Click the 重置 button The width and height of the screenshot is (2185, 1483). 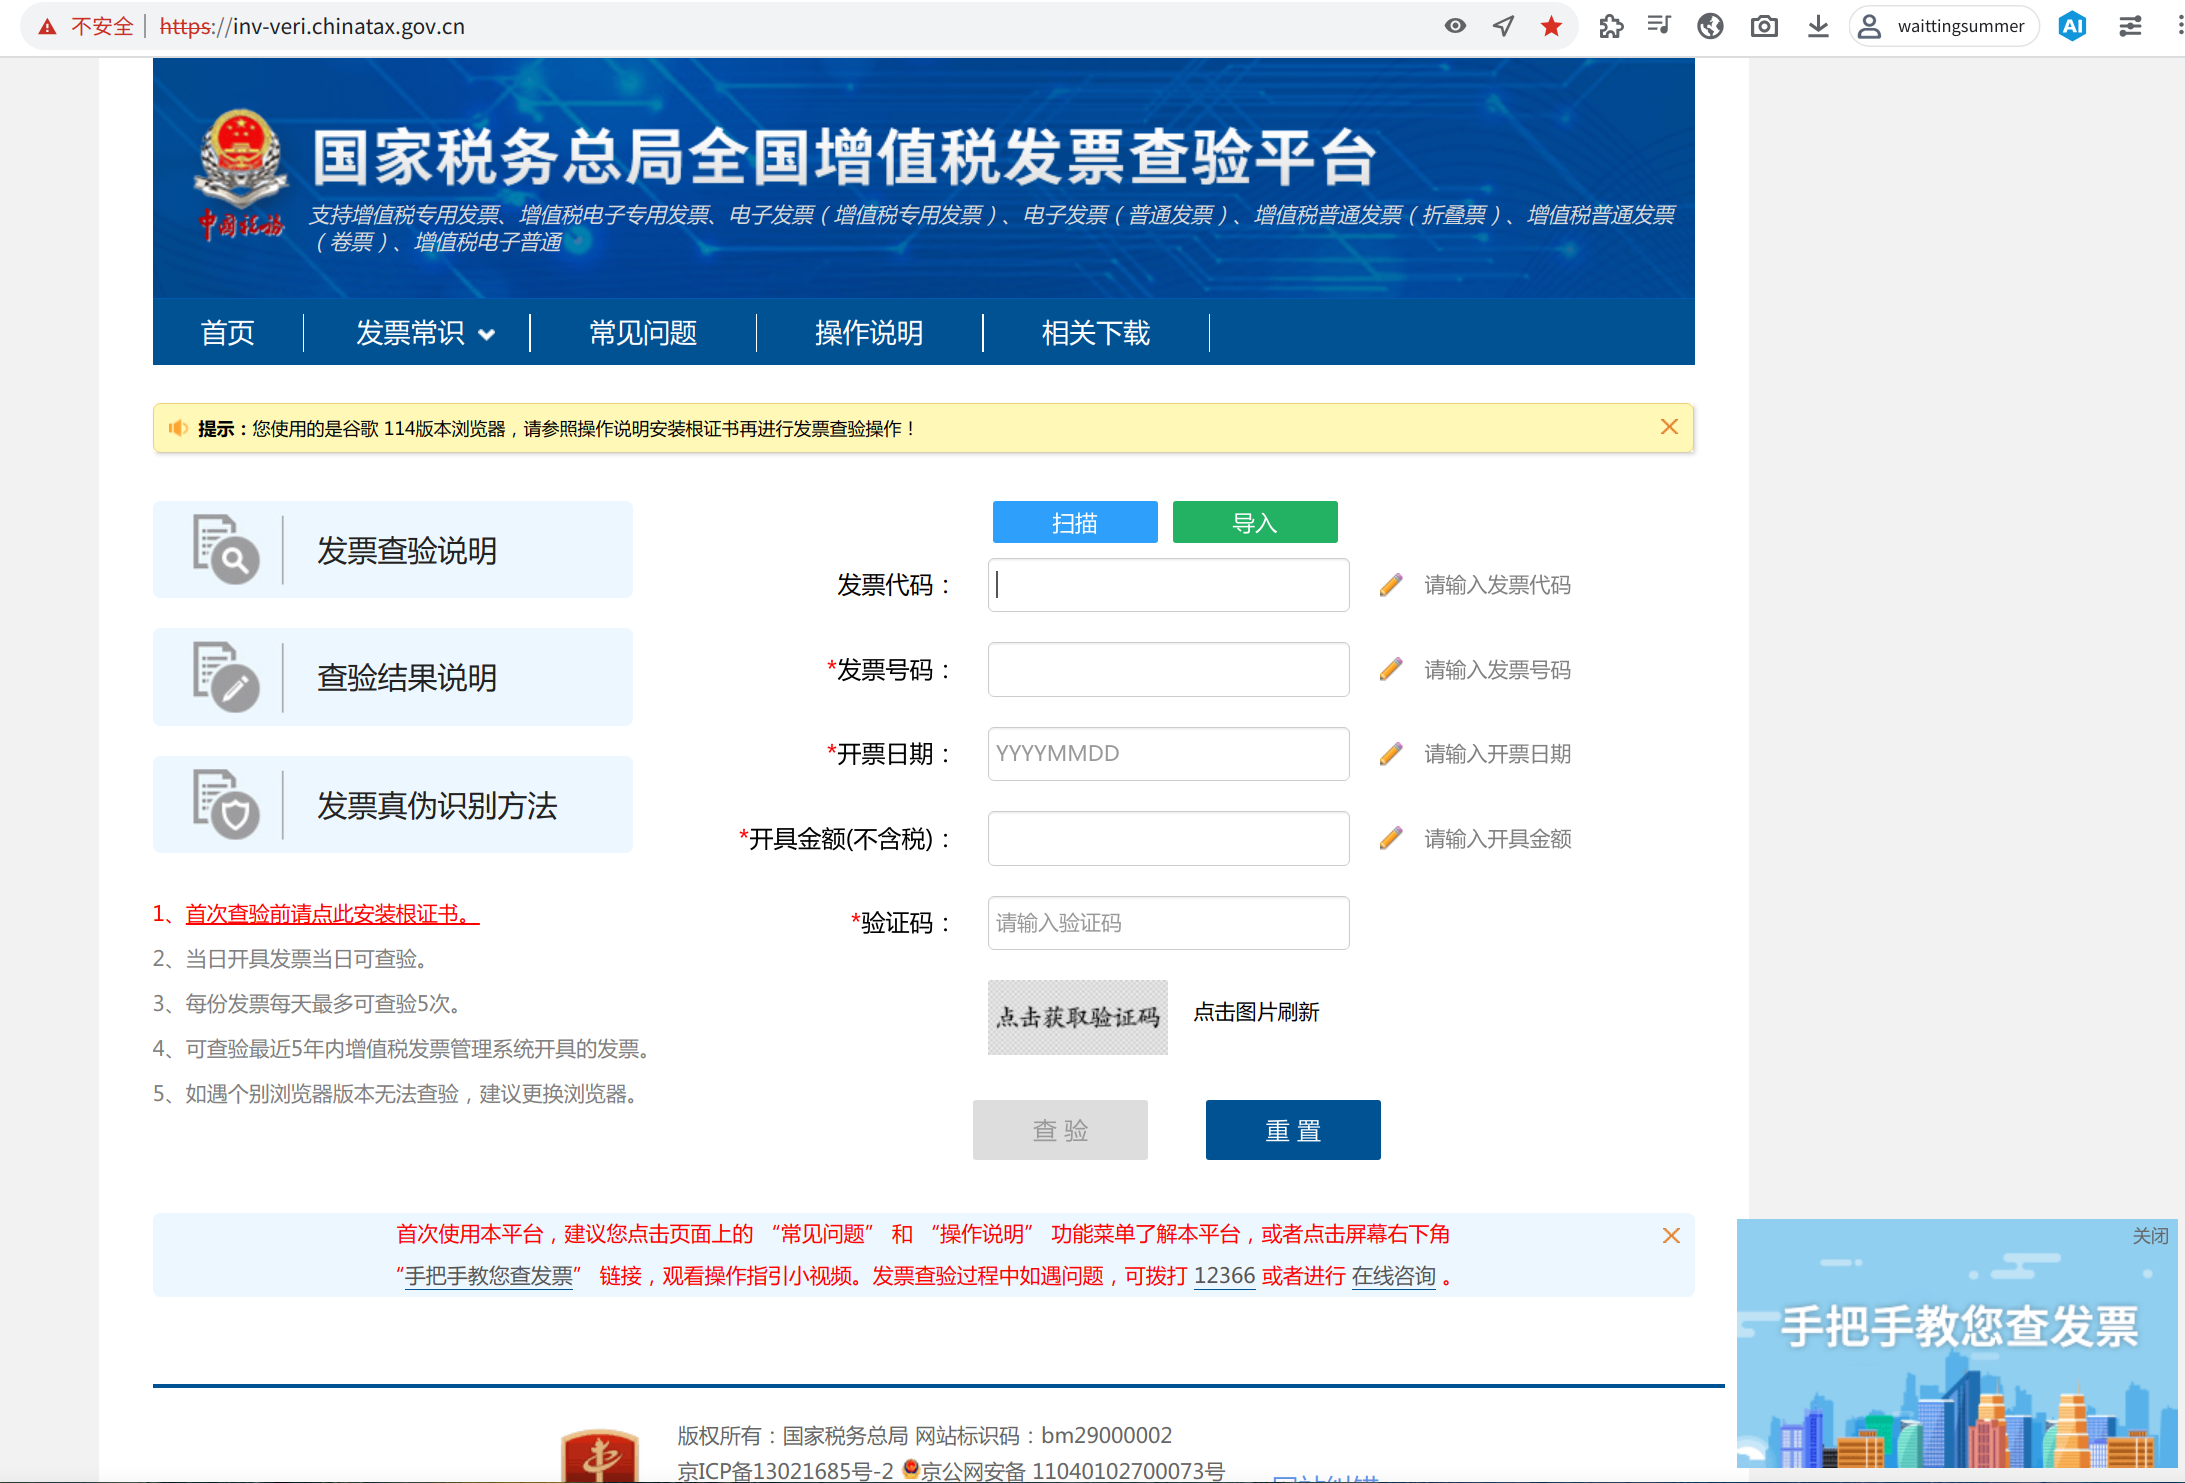click(1293, 1130)
